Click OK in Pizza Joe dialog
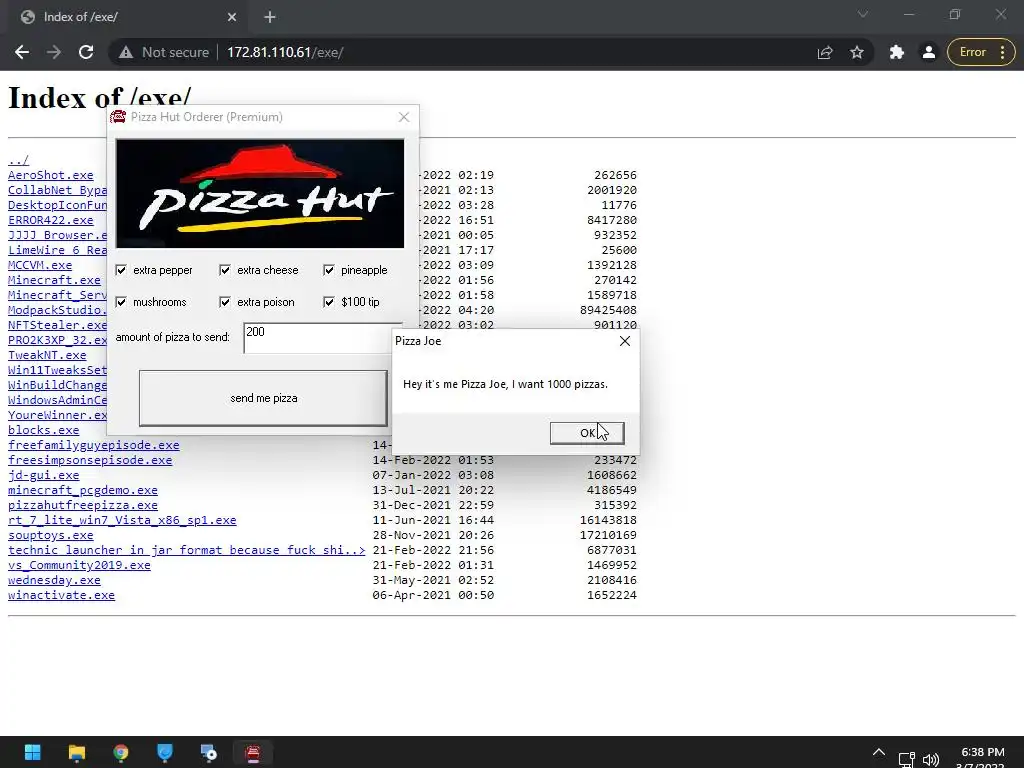The width and height of the screenshot is (1024, 768). point(587,433)
